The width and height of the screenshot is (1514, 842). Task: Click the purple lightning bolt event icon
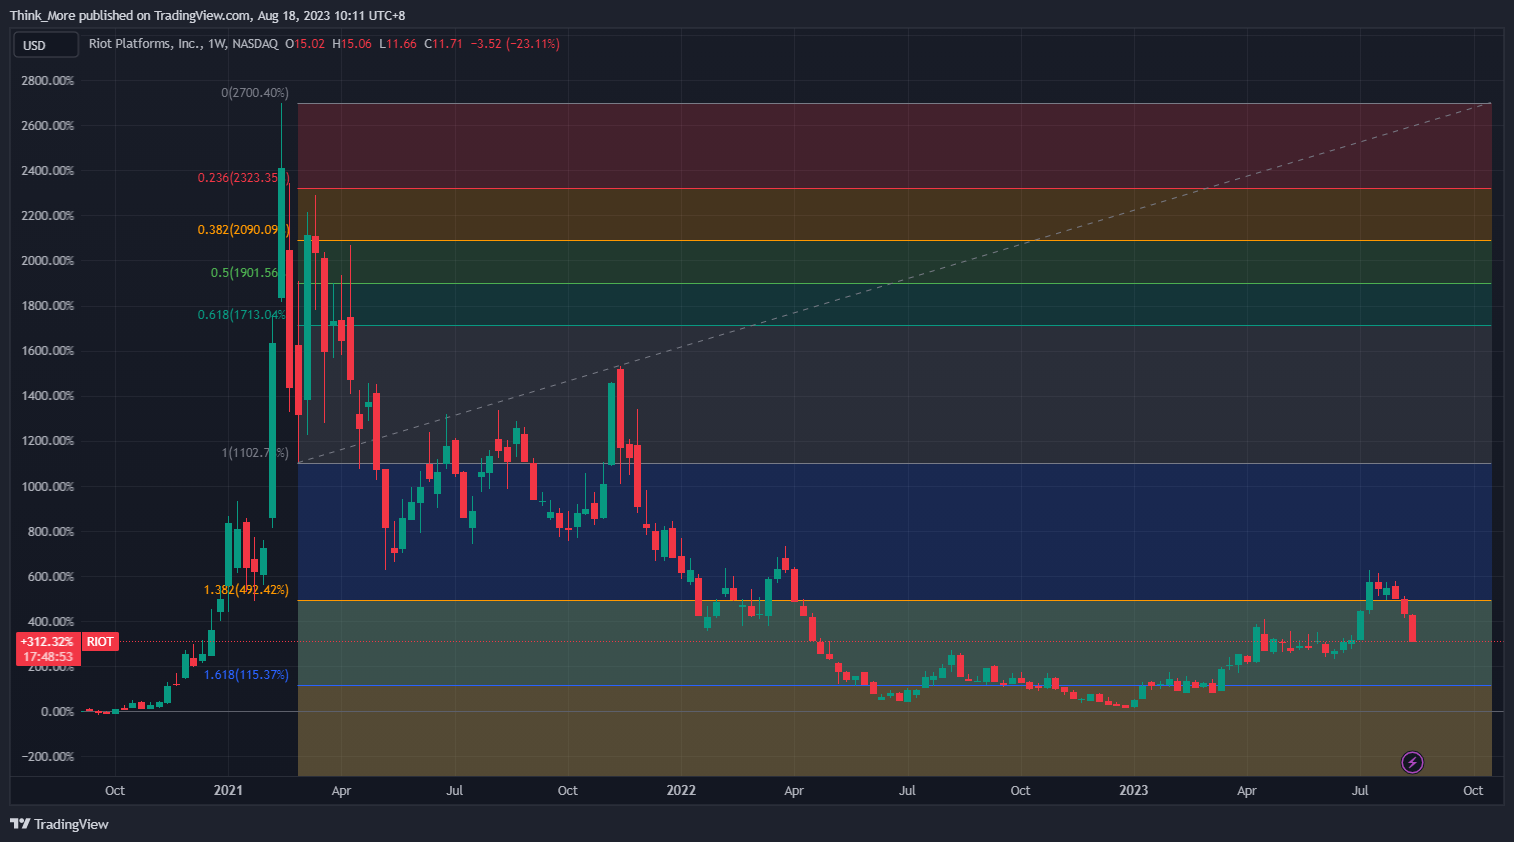click(1412, 763)
